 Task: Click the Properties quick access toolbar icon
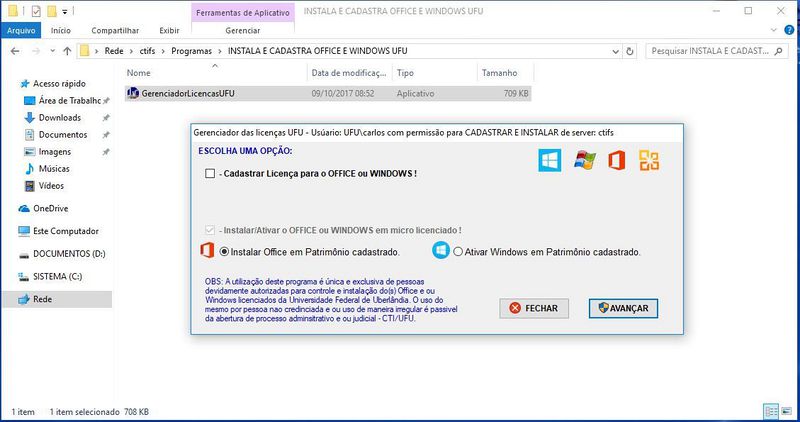36,11
